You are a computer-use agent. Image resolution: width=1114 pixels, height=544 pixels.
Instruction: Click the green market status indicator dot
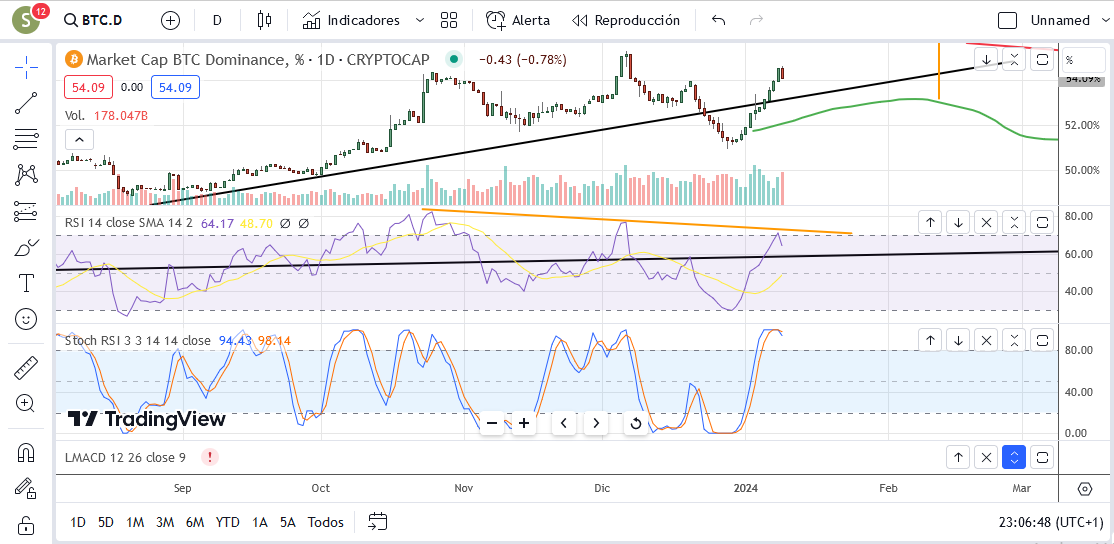[x=453, y=60]
